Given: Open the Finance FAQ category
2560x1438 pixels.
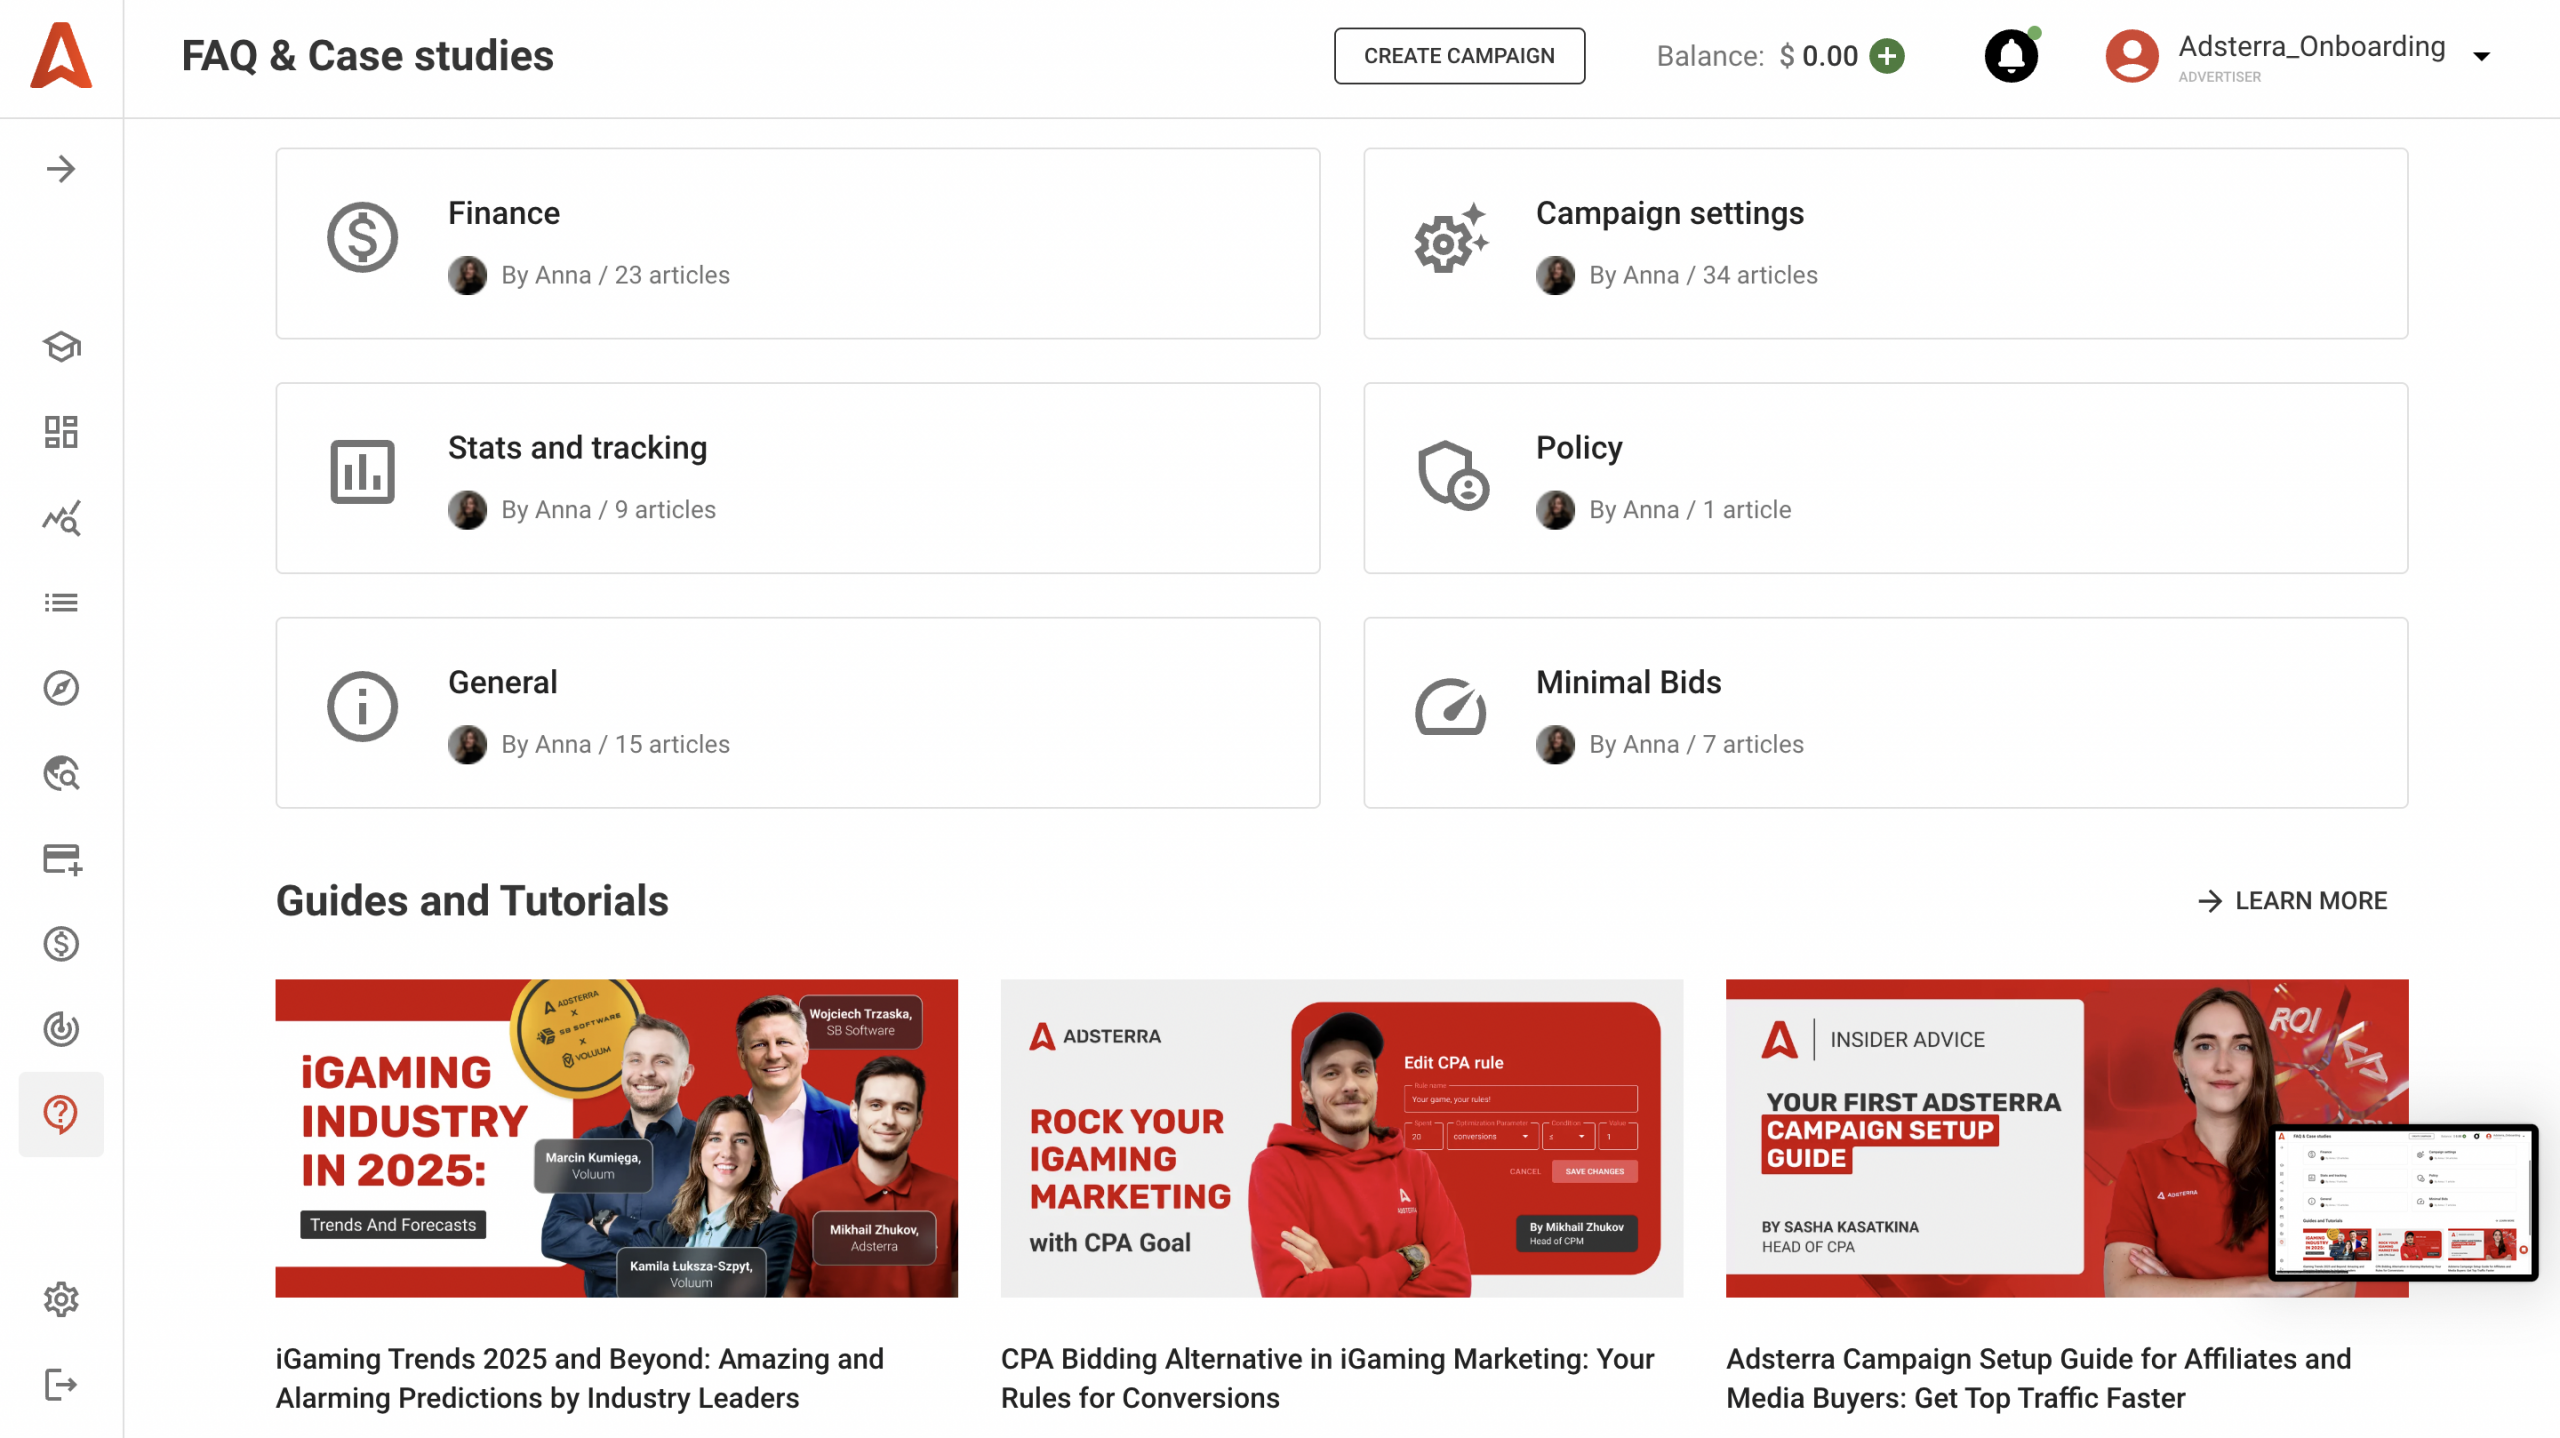Looking at the screenshot, I should click(797, 243).
